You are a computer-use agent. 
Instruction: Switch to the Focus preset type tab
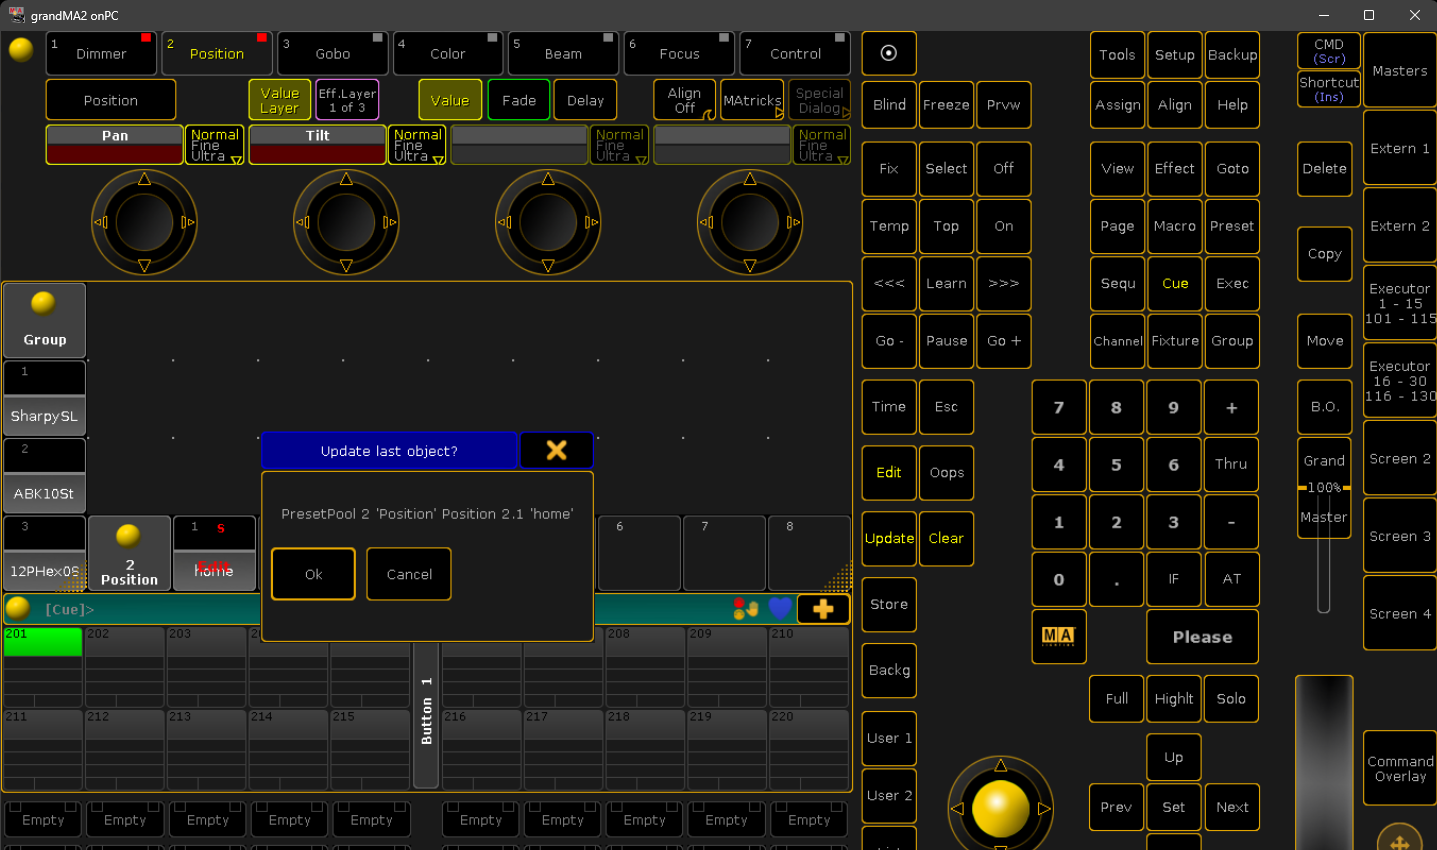(679, 53)
